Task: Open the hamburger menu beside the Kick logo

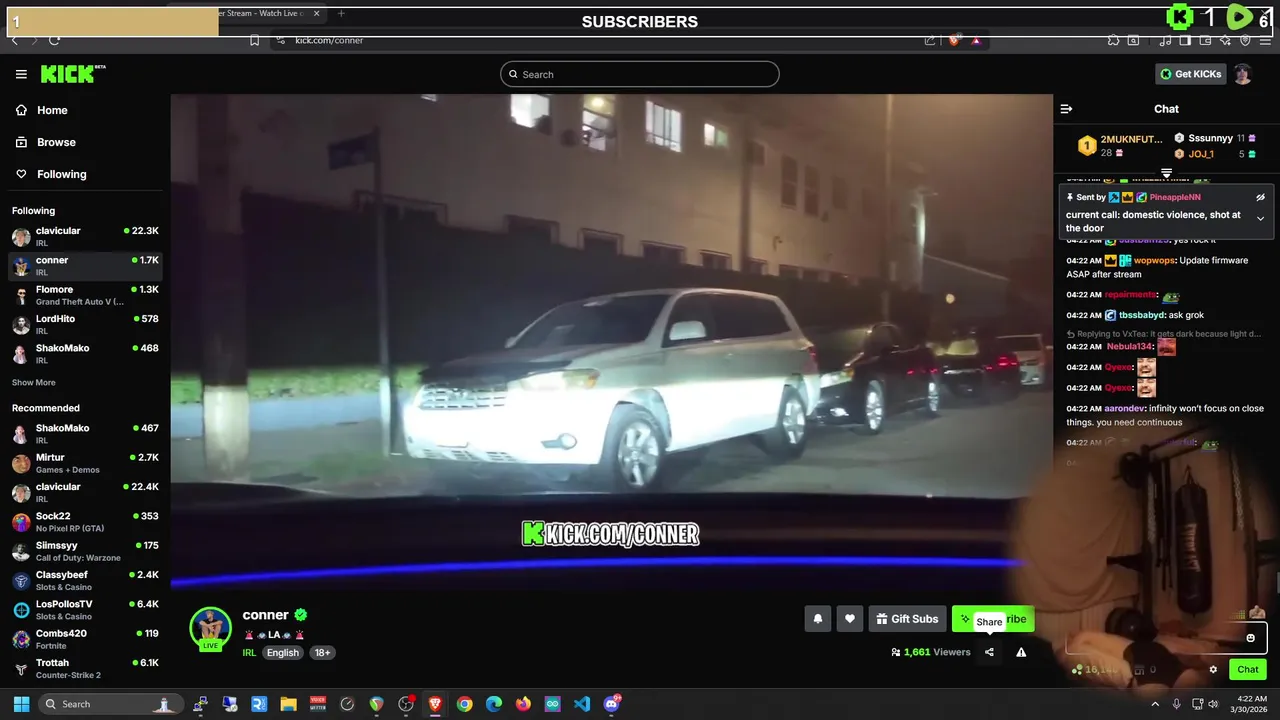Action: 21,74
